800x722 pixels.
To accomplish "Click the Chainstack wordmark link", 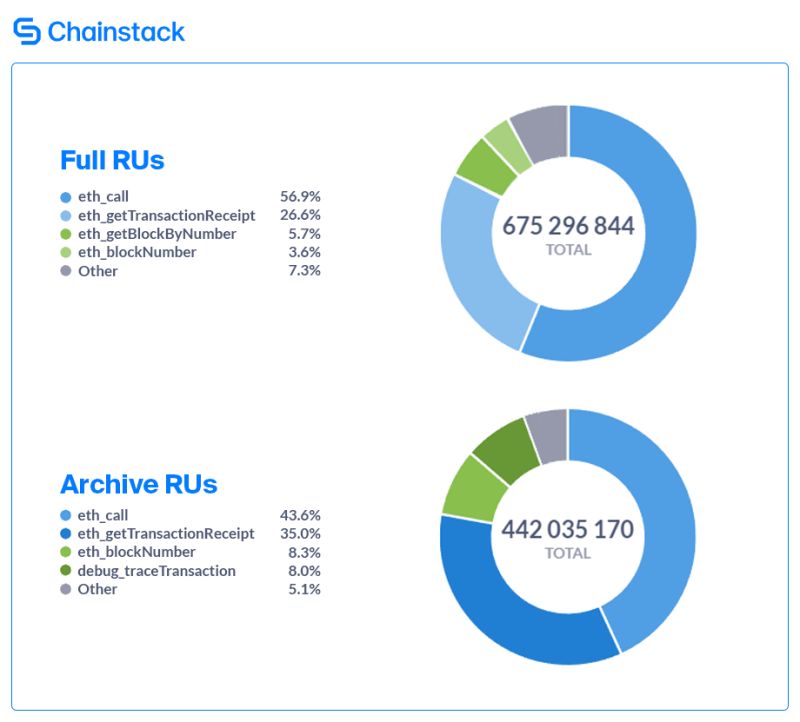I will [x=116, y=31].
